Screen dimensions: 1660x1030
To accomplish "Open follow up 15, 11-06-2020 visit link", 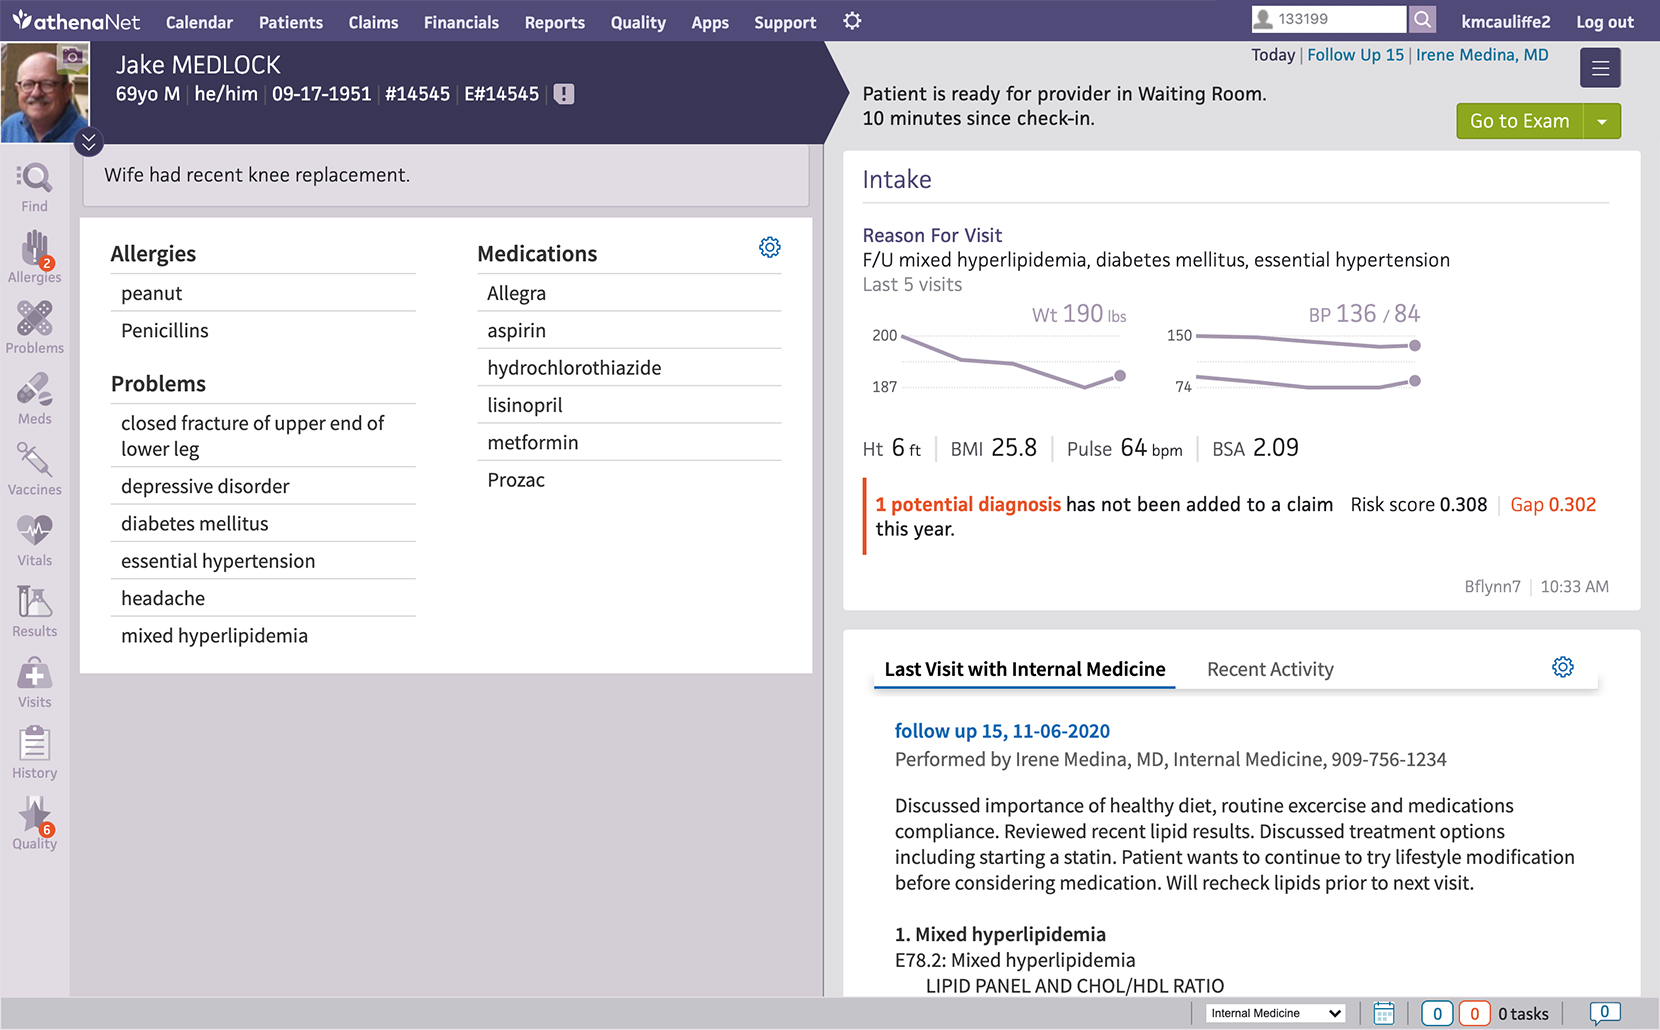I will [x=1002, y=731].
